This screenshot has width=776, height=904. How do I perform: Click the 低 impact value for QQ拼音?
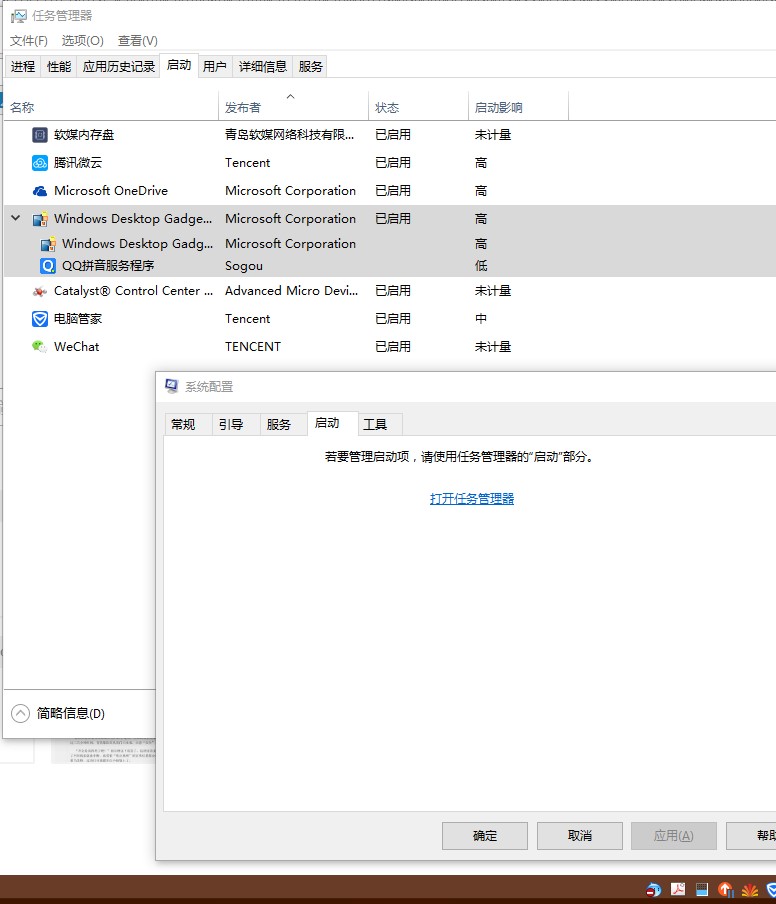click(x=481, y=266)
